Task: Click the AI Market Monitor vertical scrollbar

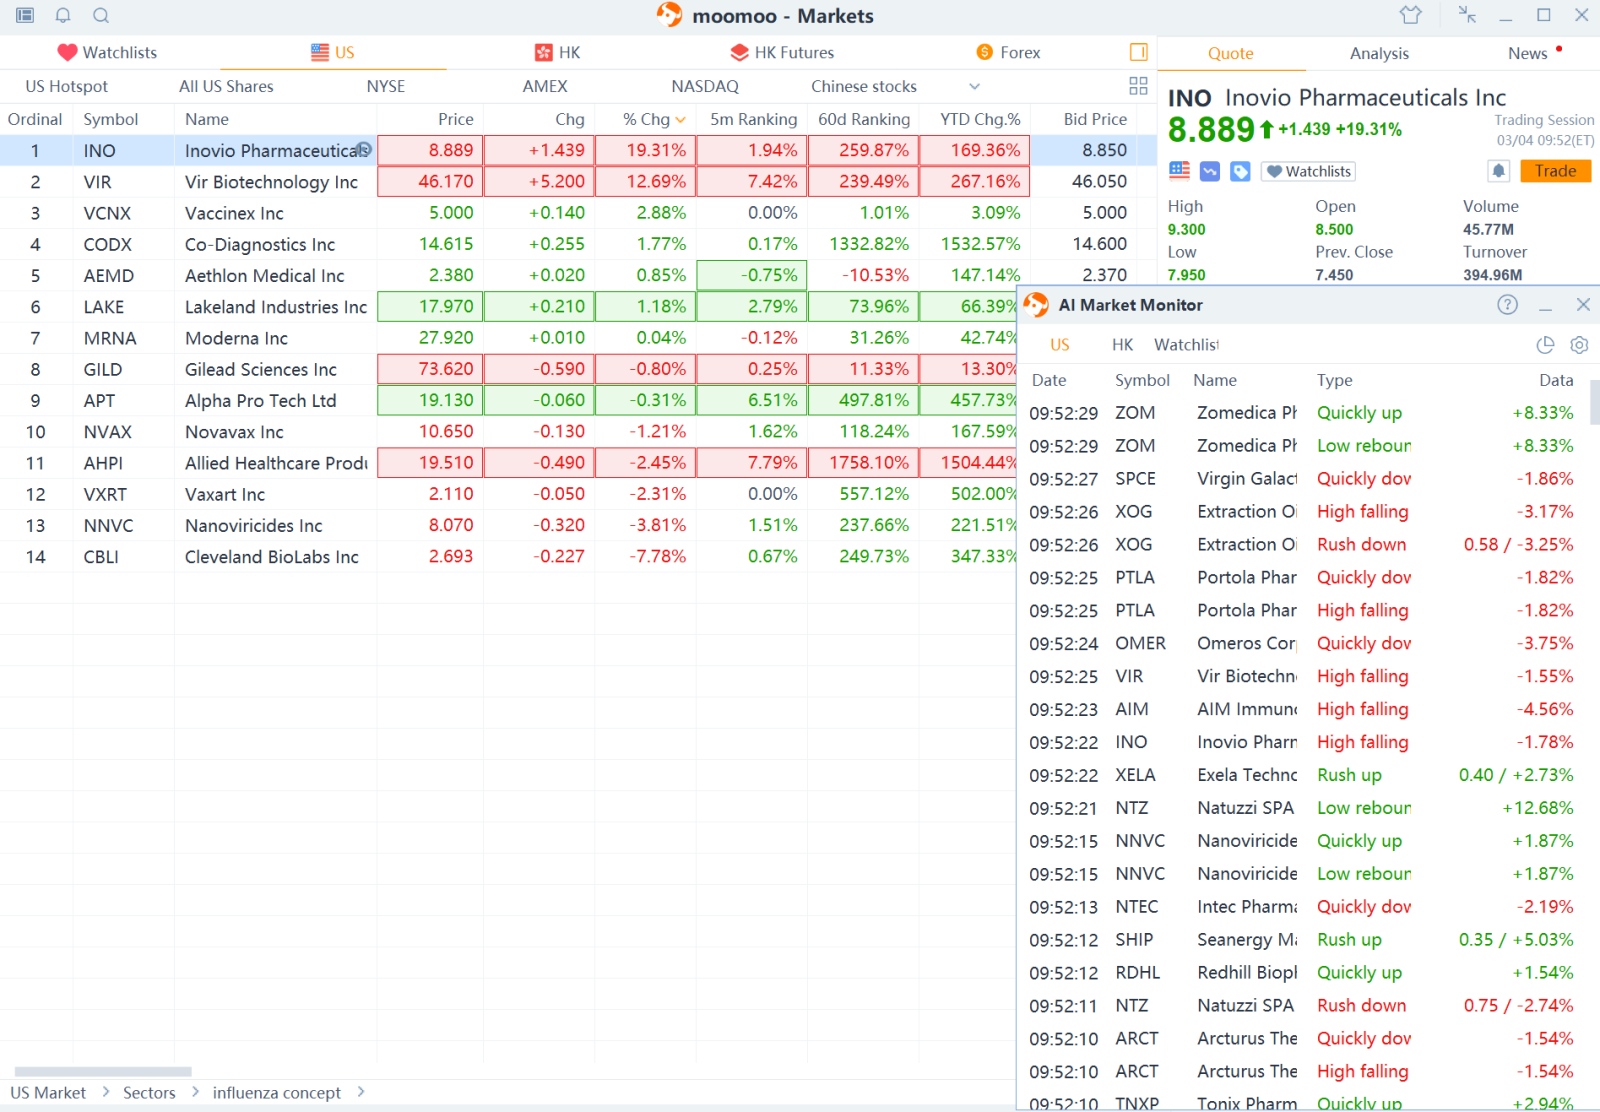Action: click(x=1594, y=401)
